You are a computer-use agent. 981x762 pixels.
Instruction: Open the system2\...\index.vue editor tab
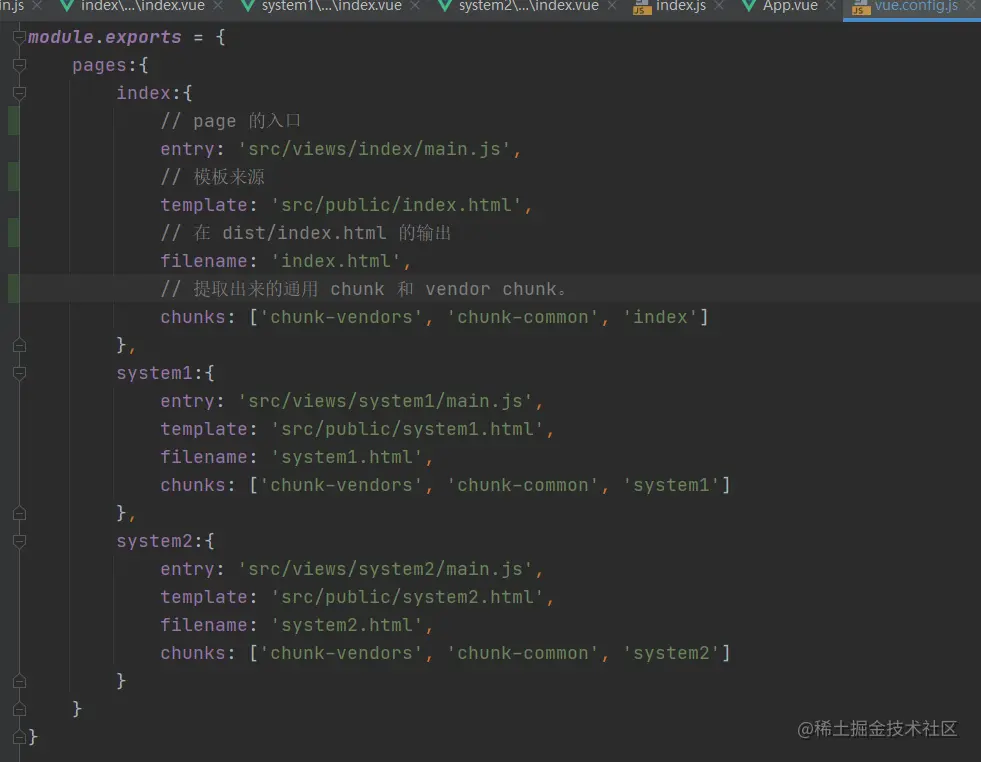click(529, 6)
